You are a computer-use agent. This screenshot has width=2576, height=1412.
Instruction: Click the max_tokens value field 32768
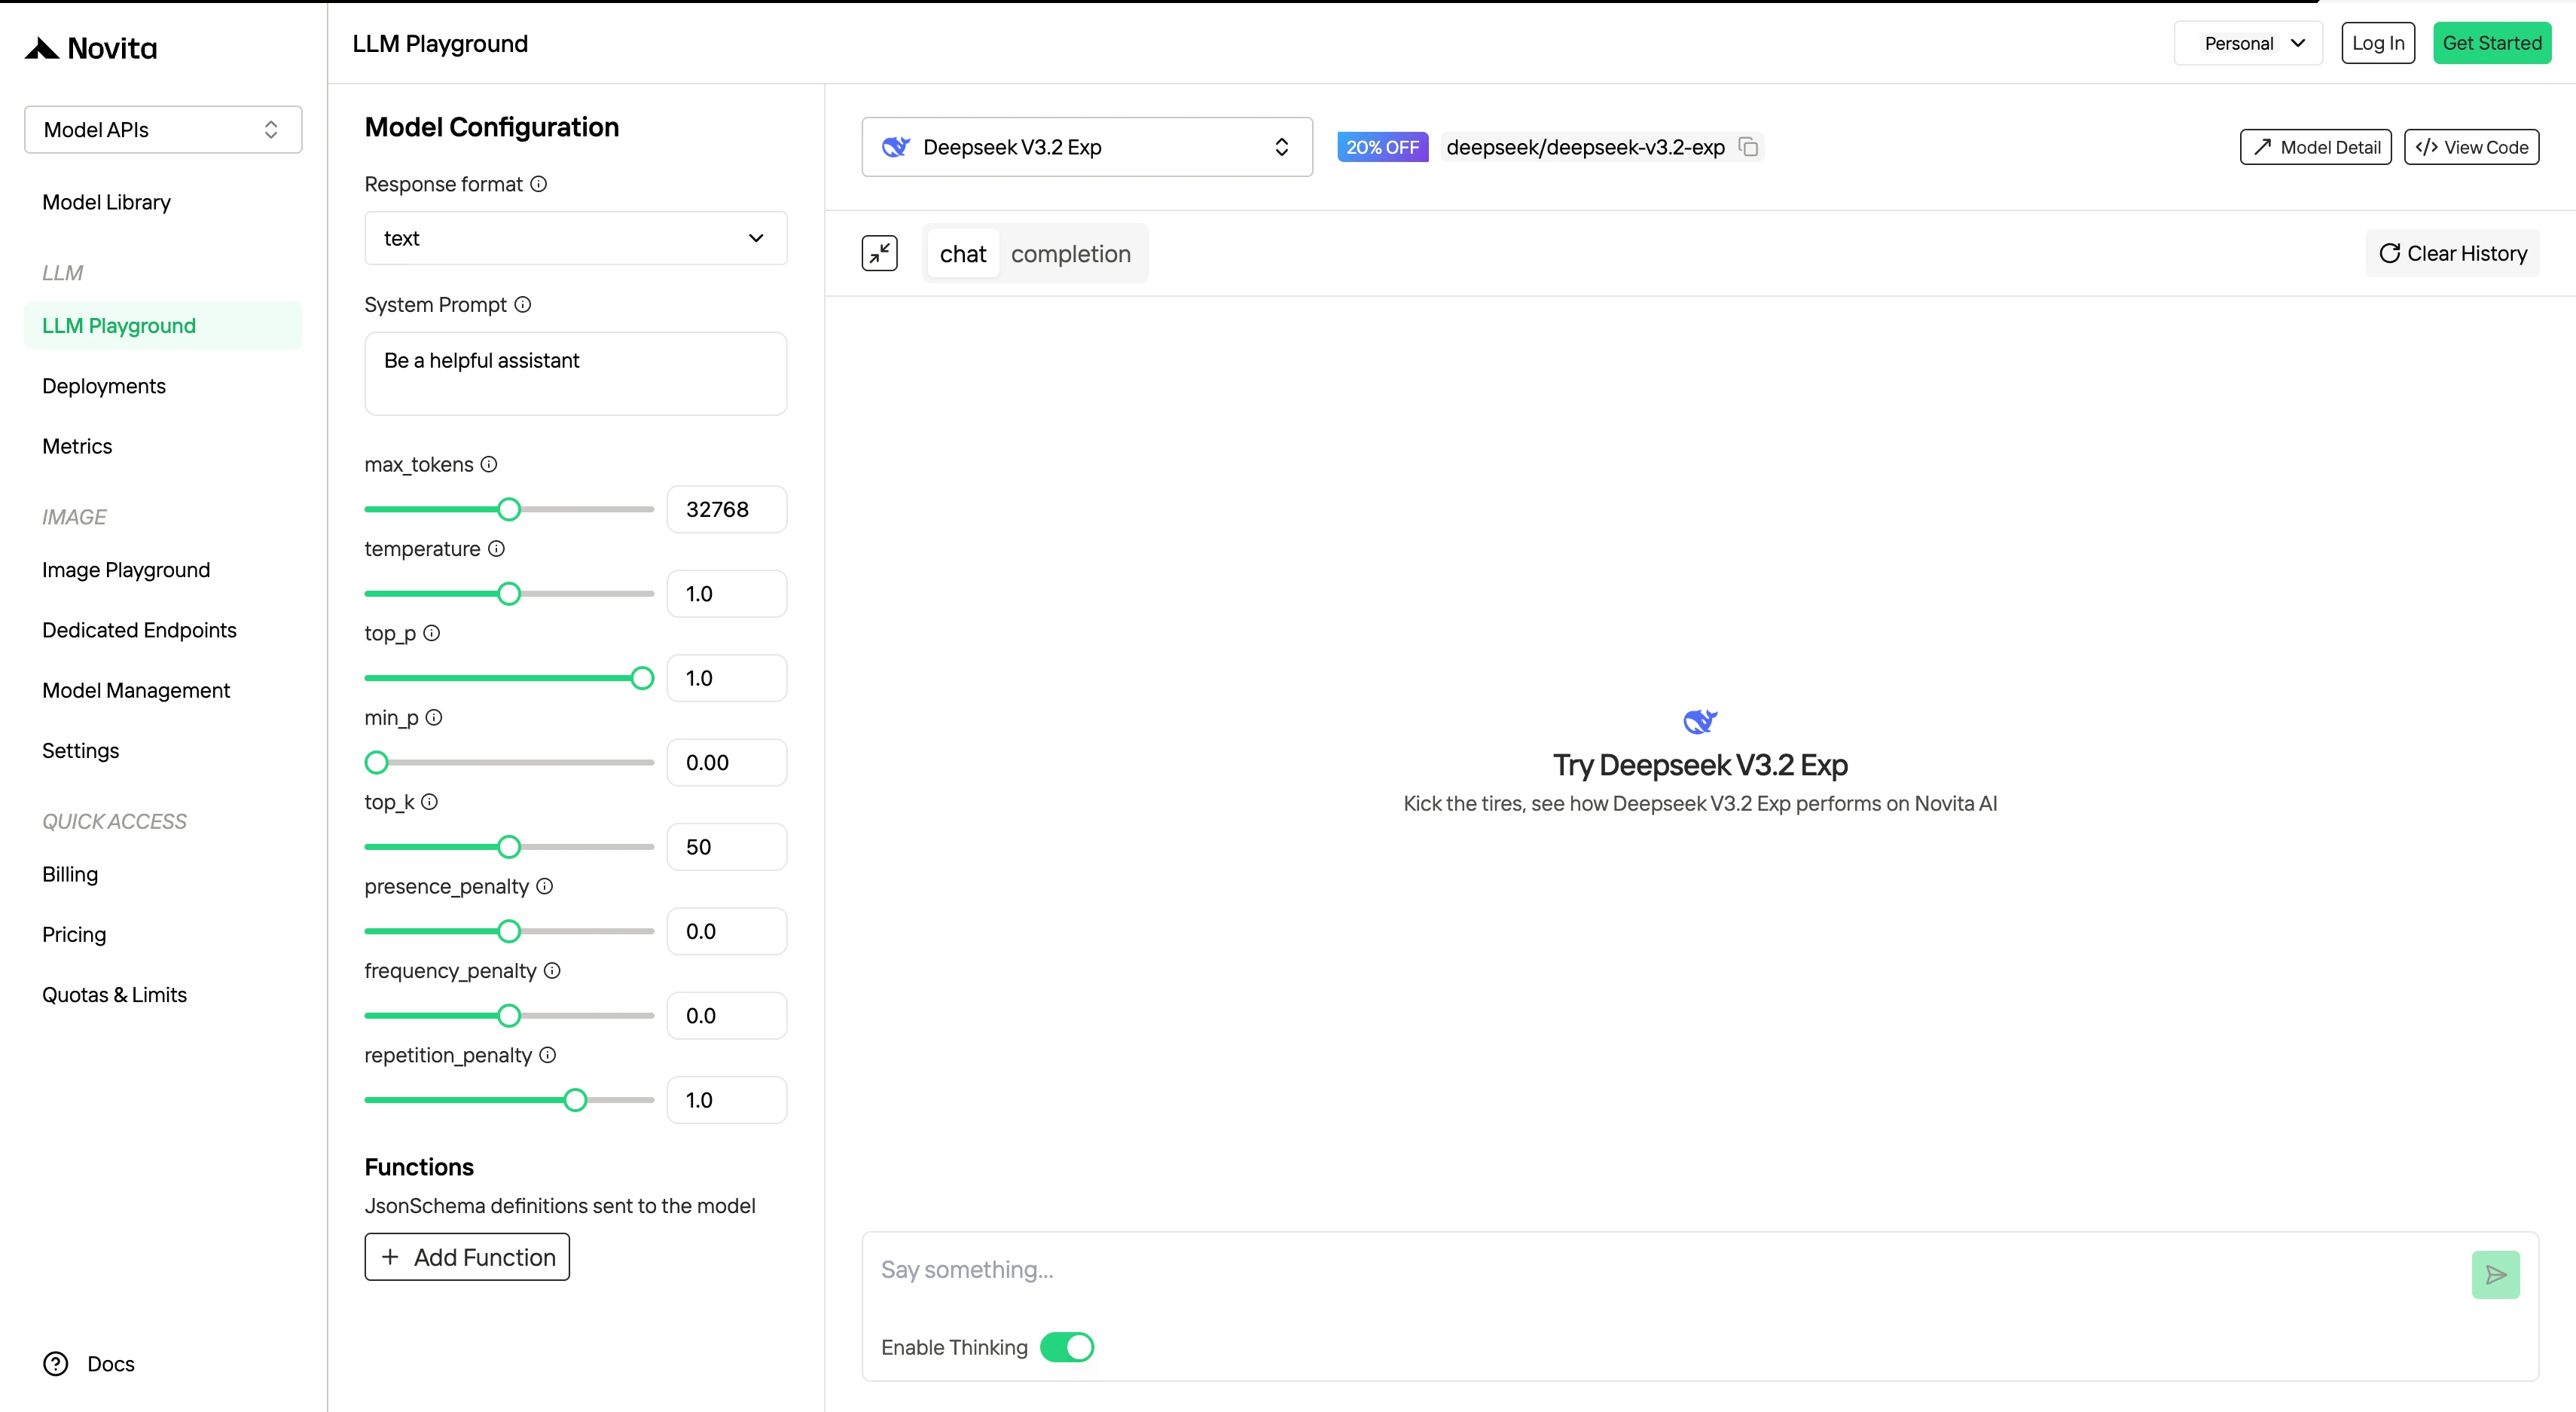point(727,509)
